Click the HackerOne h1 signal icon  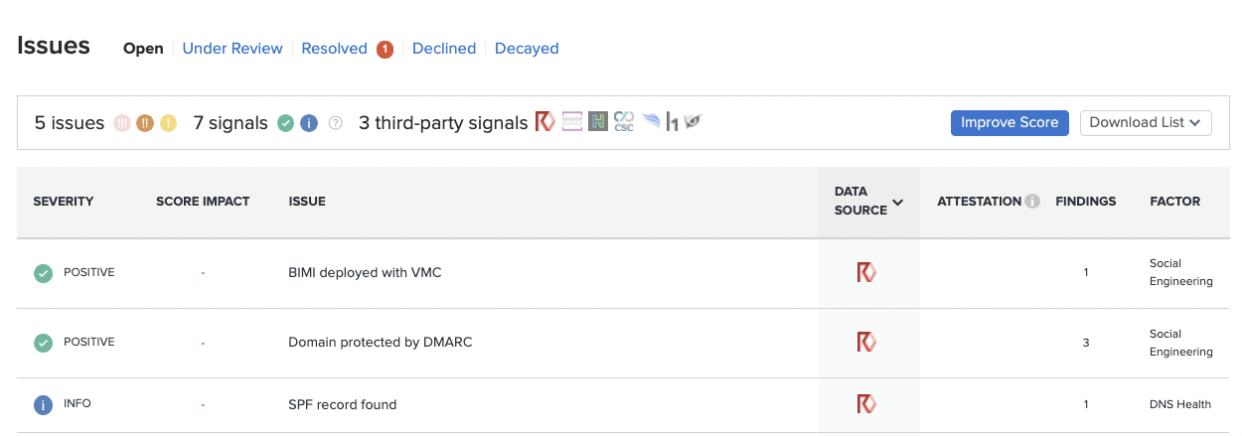point(672,123)
